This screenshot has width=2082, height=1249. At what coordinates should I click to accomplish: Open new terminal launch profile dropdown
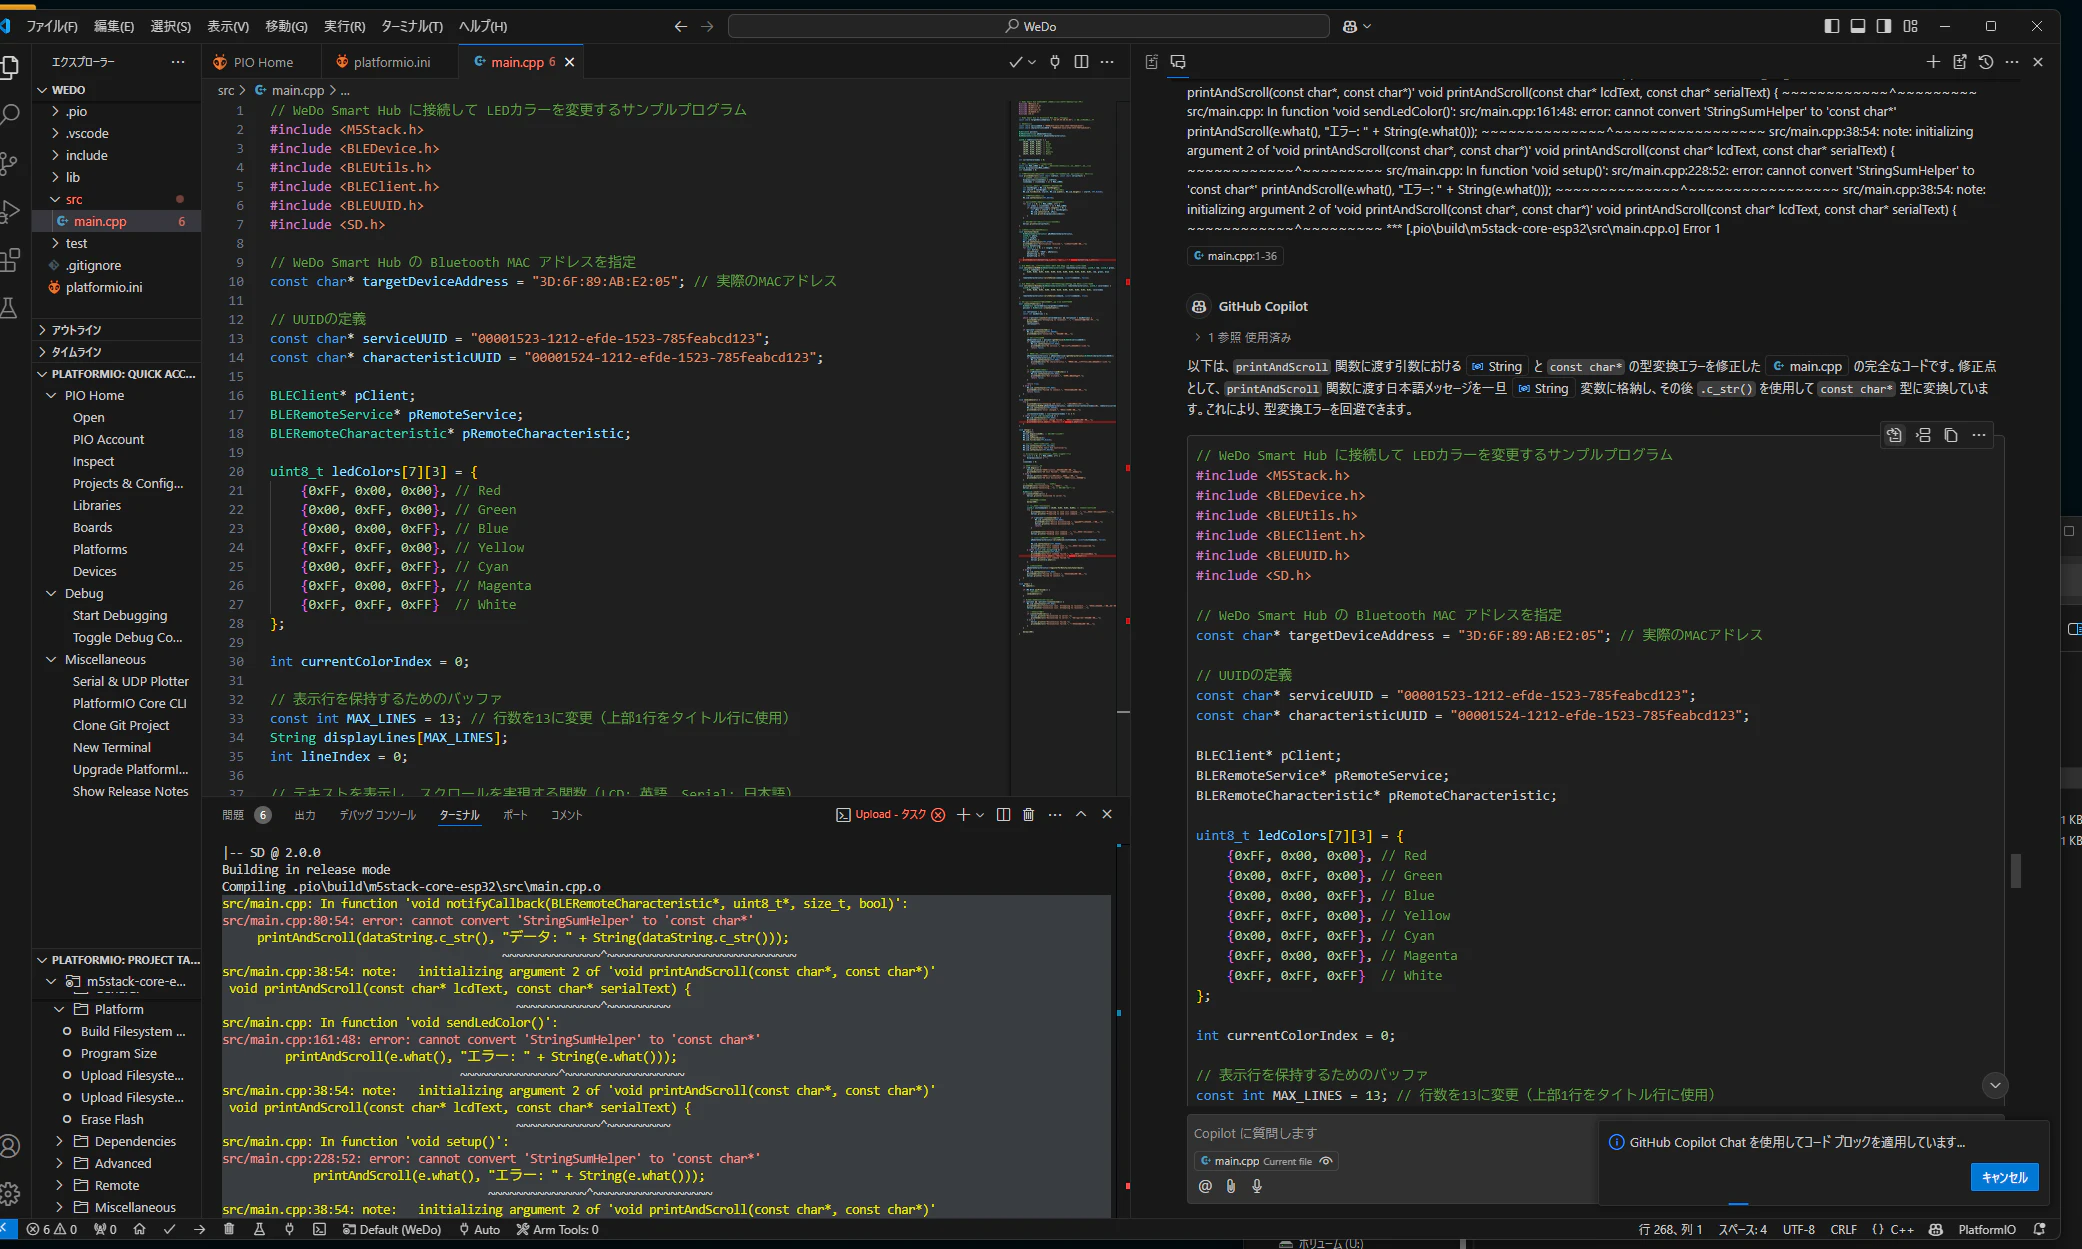click(x=980, y=814)
